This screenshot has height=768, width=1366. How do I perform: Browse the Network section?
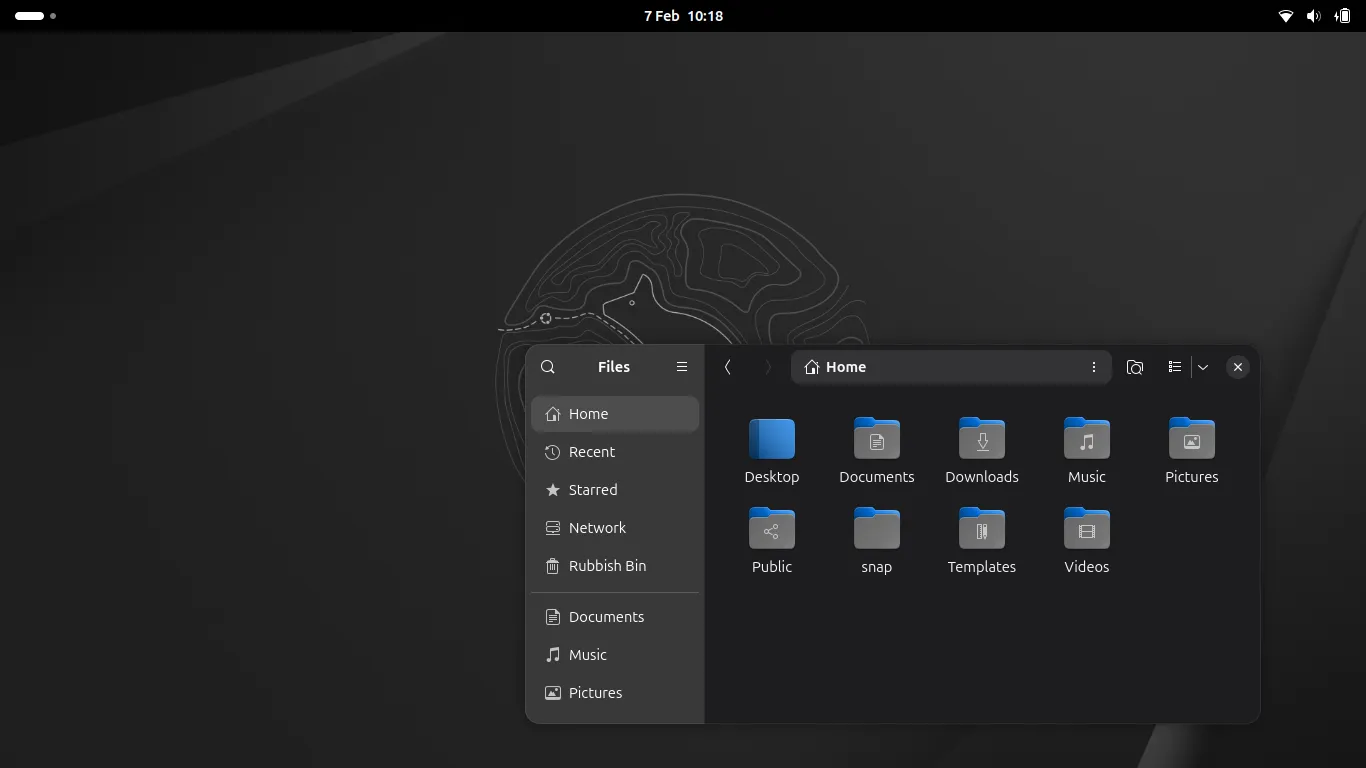(x=597, y=528)
